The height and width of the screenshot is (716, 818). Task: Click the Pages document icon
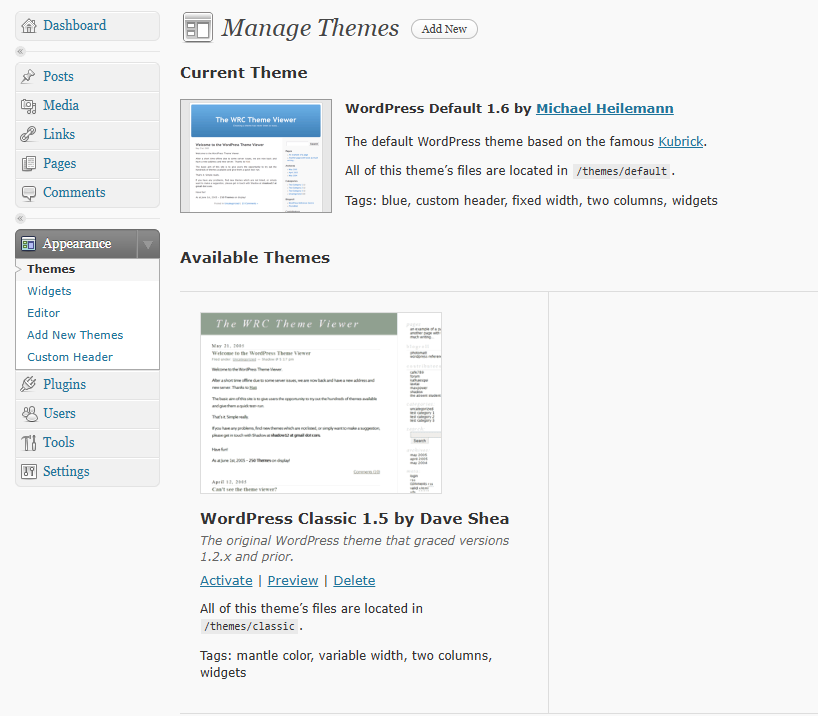click(29, 164)
